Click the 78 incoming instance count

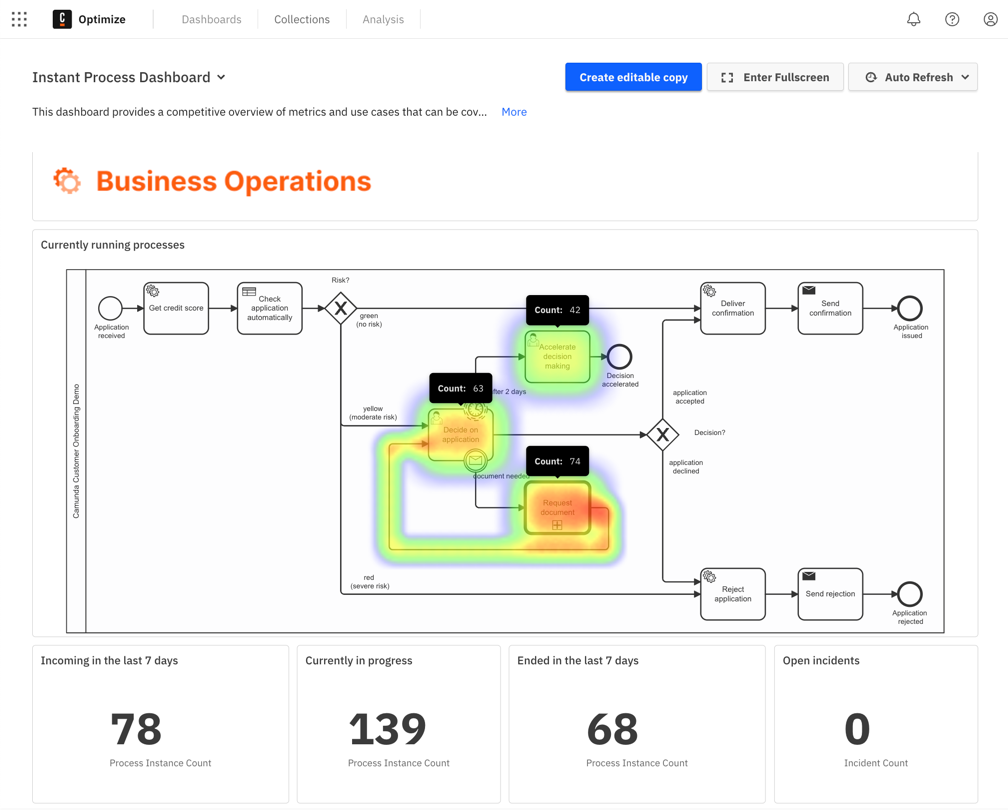pyautogui.click(x=136, y=729)
